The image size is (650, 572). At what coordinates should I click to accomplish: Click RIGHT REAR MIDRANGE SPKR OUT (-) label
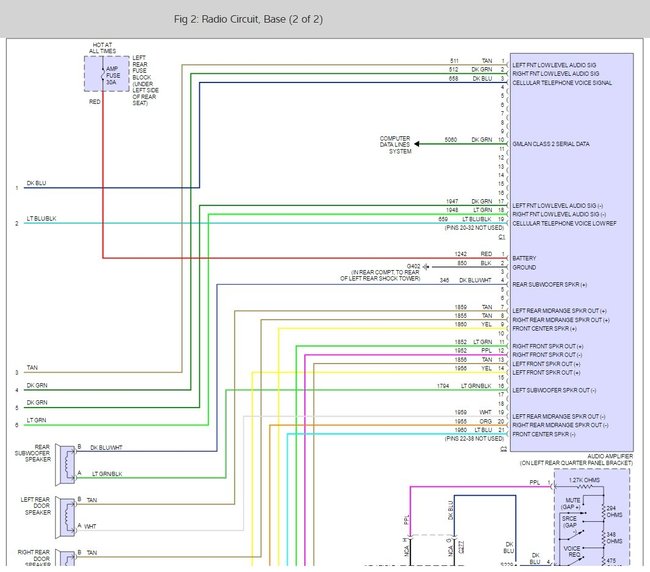(x=560, y=425)
